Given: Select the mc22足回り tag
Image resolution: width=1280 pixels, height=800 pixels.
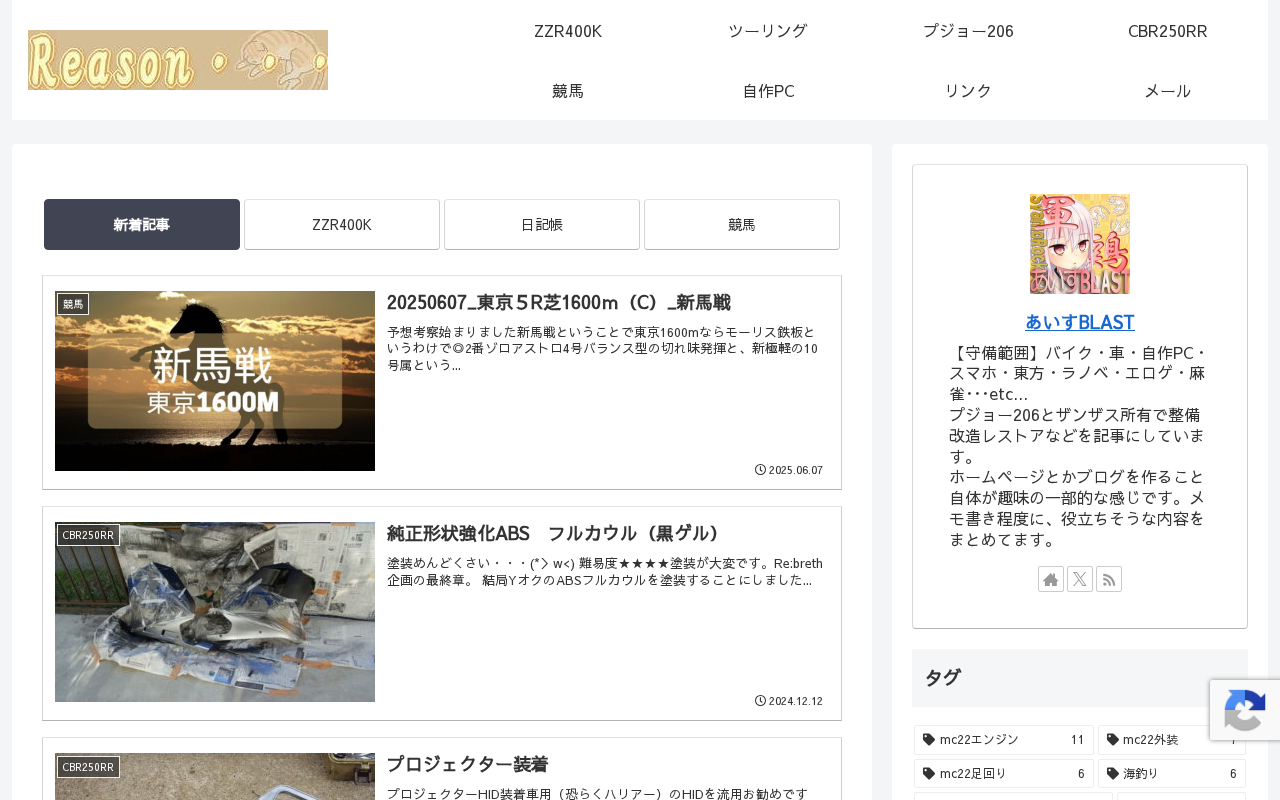Looking at the screenshot, I should click(x=1004, y=774).
